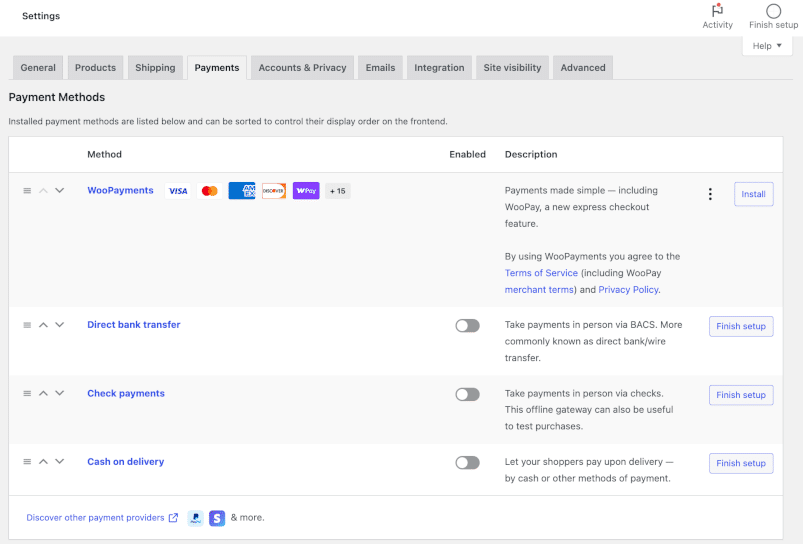The image size is (803, 544).
Task: Click the Description column header
Action: click(x=531, y=154)
